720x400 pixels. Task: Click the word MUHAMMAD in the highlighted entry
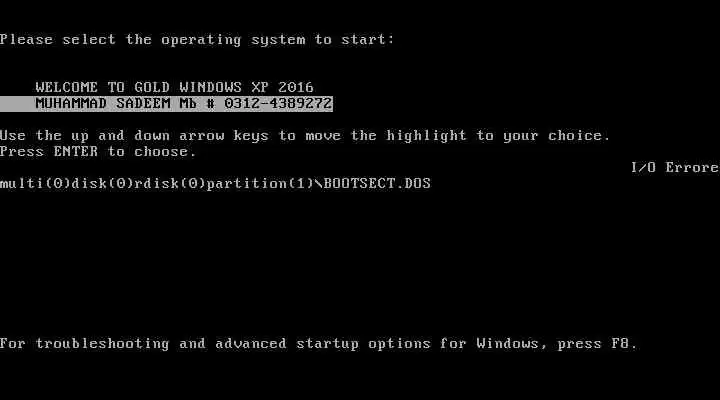tap(71, 104)
